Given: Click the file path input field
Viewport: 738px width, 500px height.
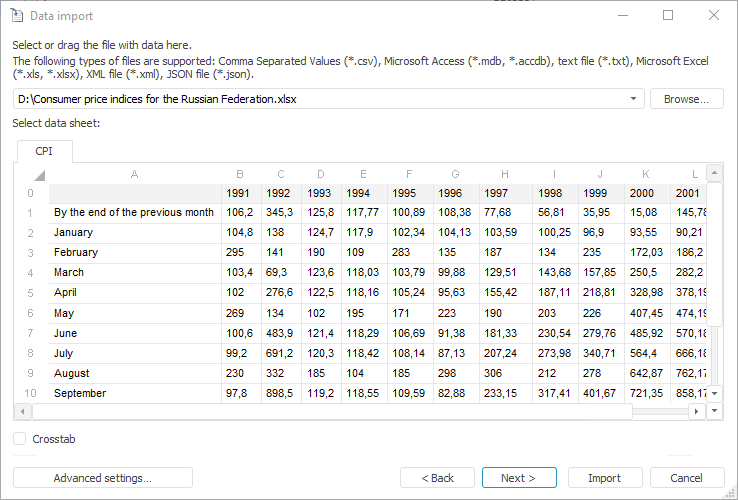Looking at the screenshot, I should [x=320, y=99].
